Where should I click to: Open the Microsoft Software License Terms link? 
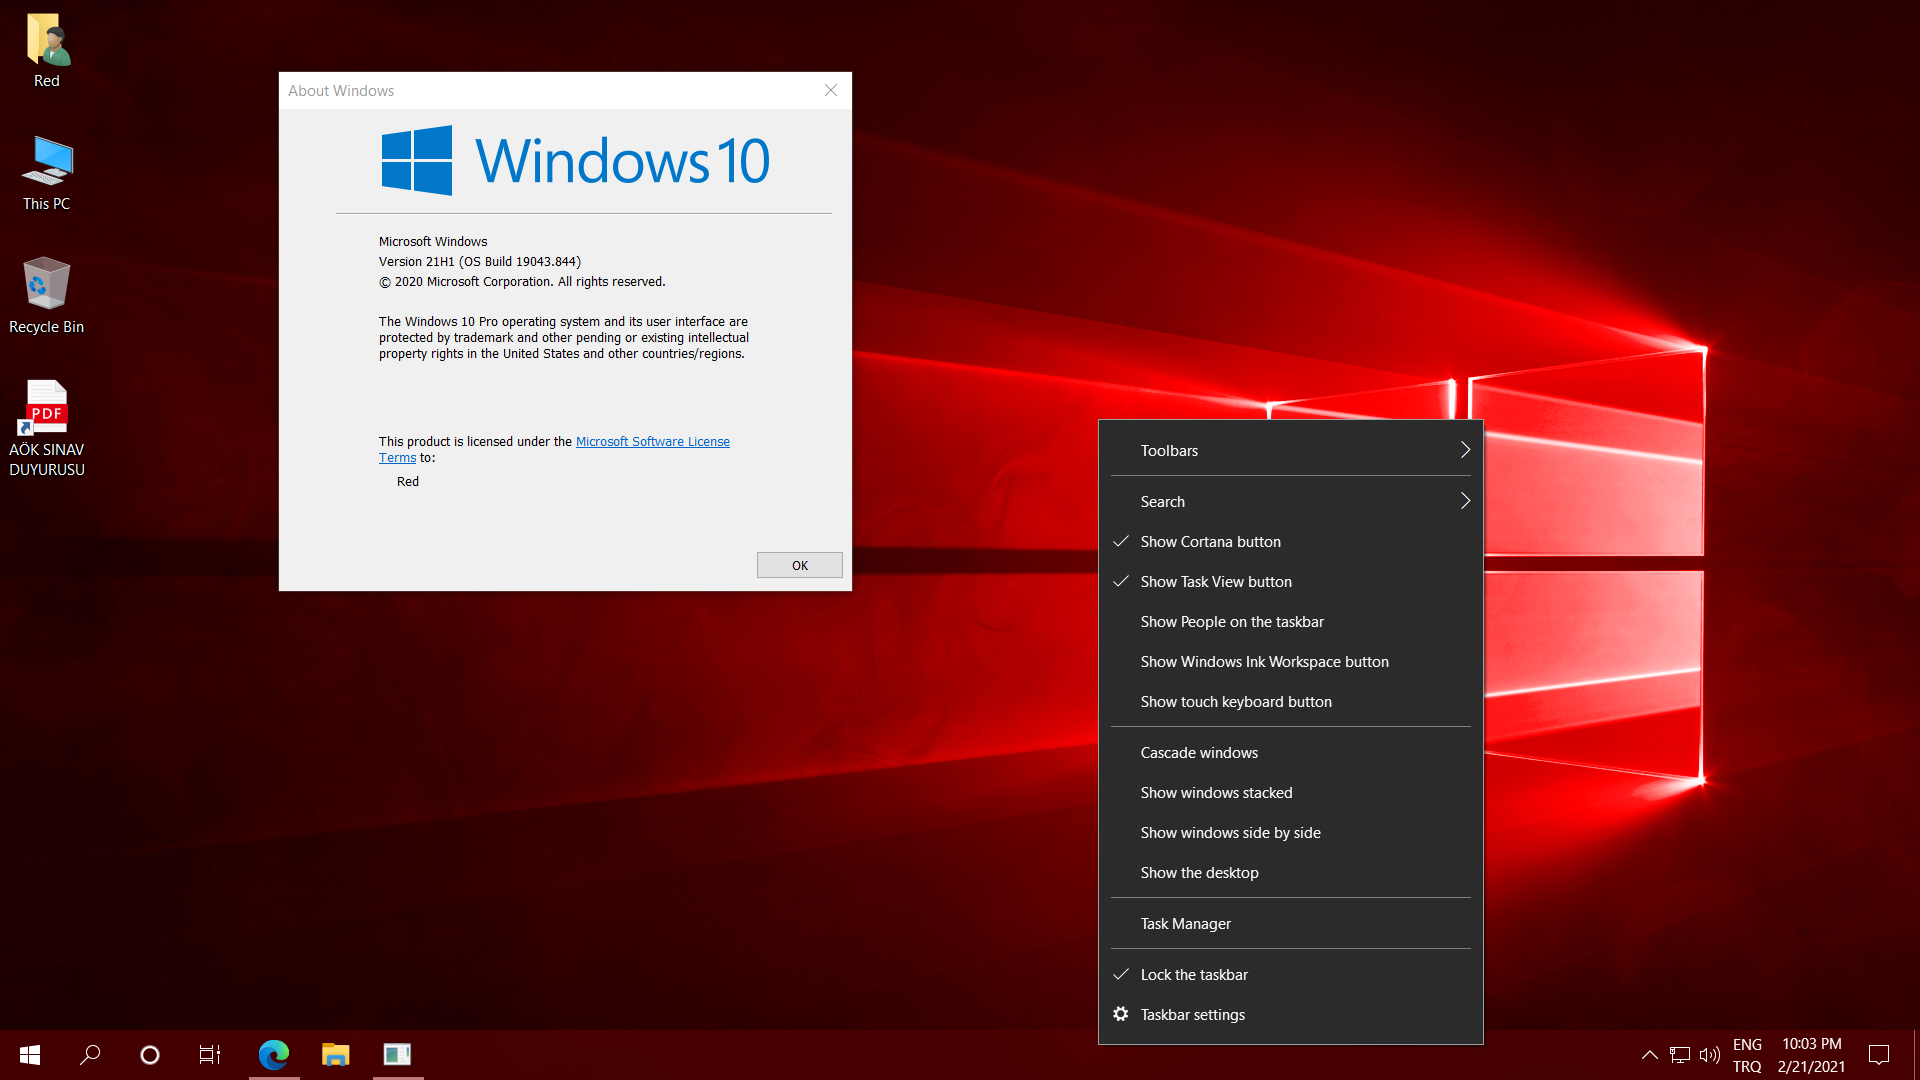(652, 442)
